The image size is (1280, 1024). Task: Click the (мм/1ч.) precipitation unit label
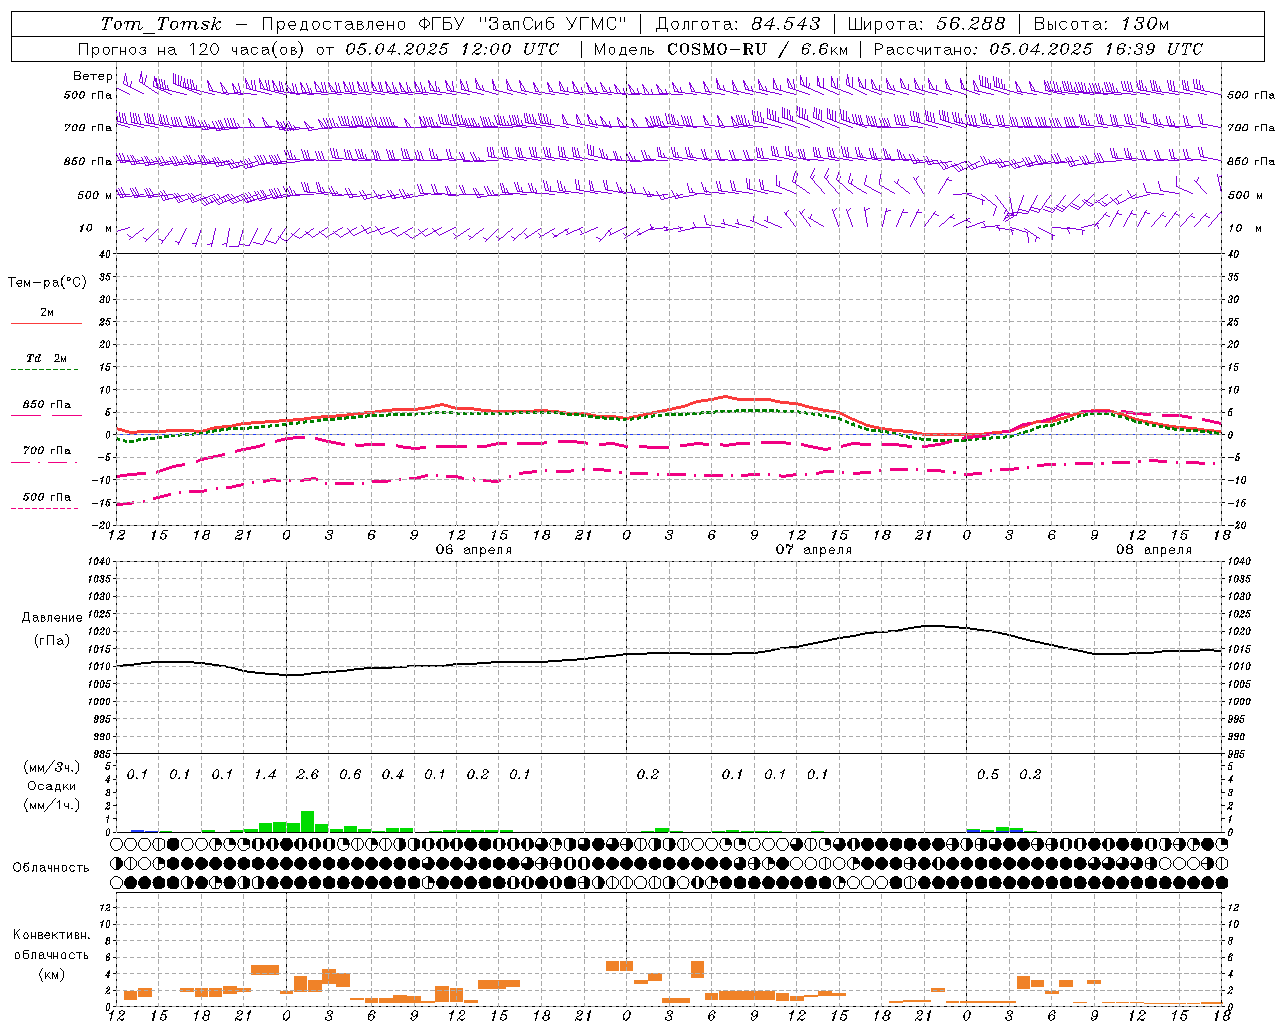[51, 805]
